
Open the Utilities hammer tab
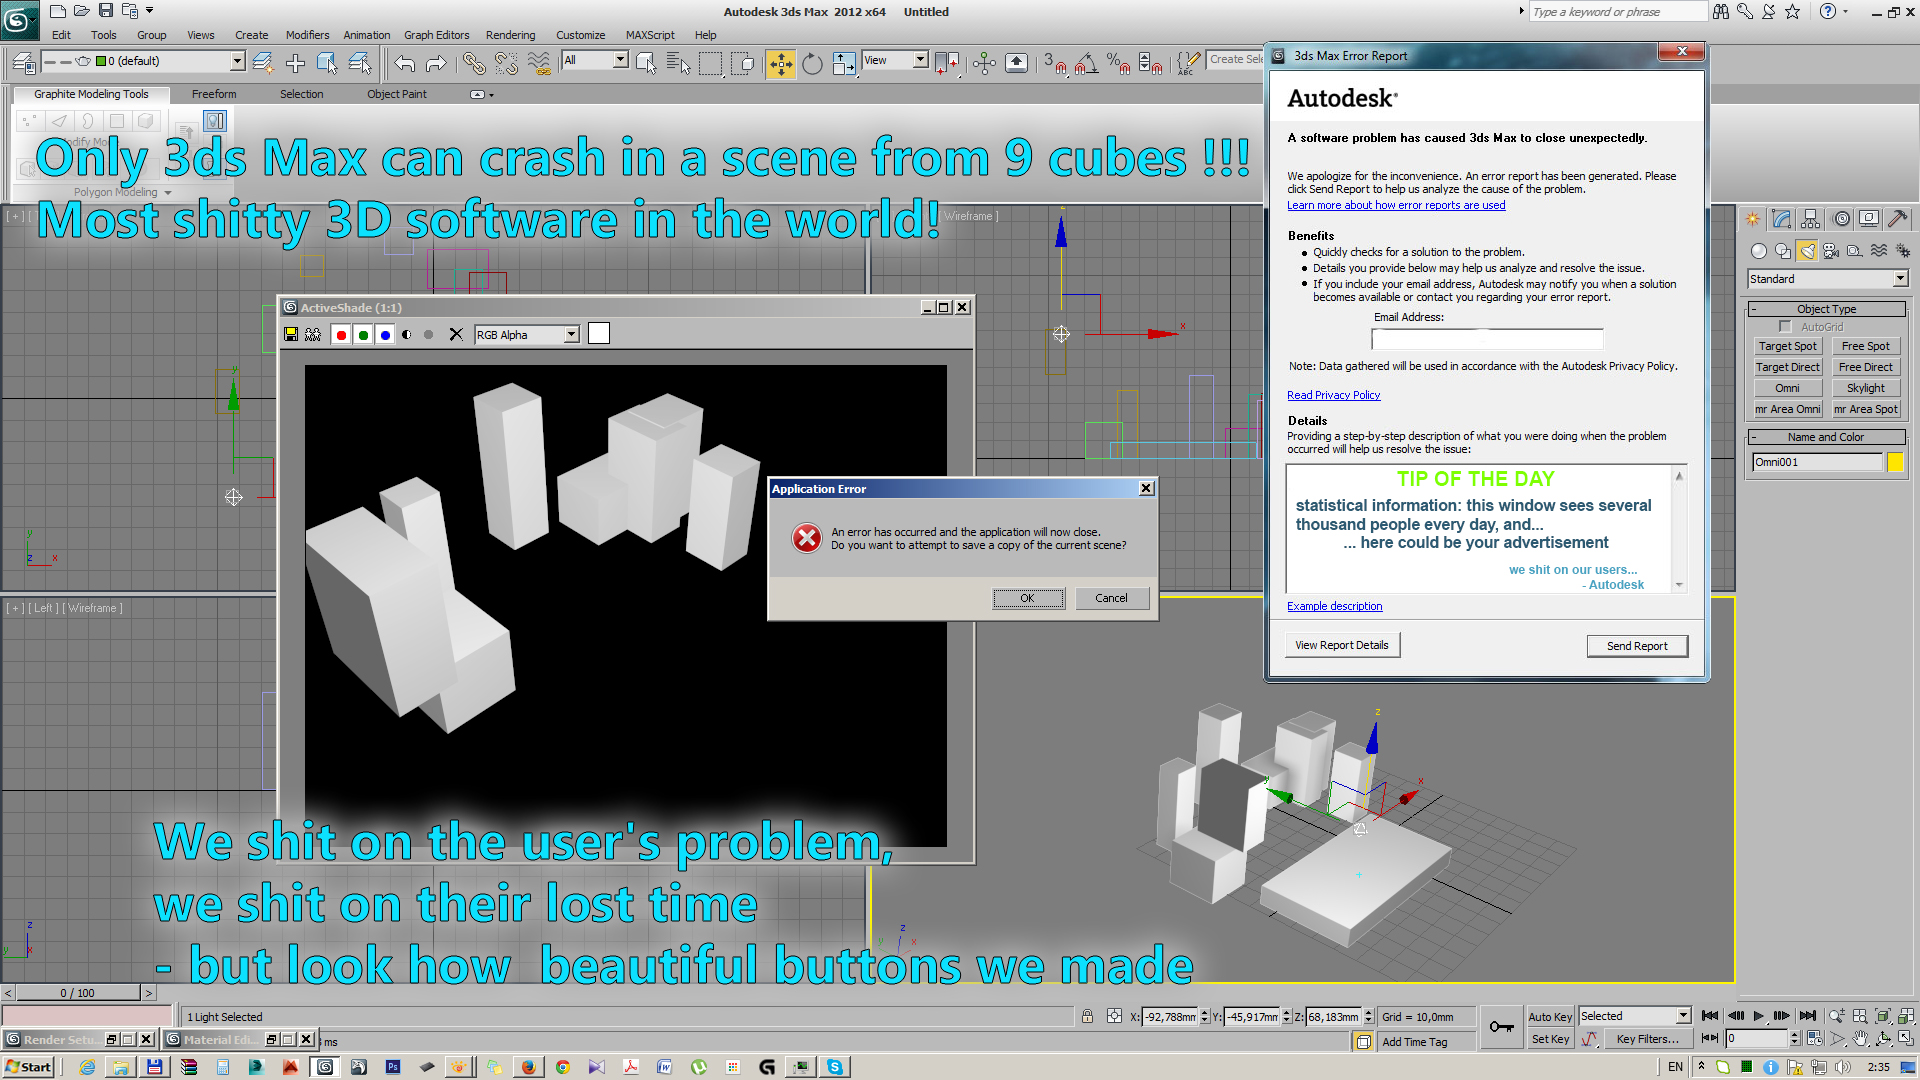point(1898,219)
